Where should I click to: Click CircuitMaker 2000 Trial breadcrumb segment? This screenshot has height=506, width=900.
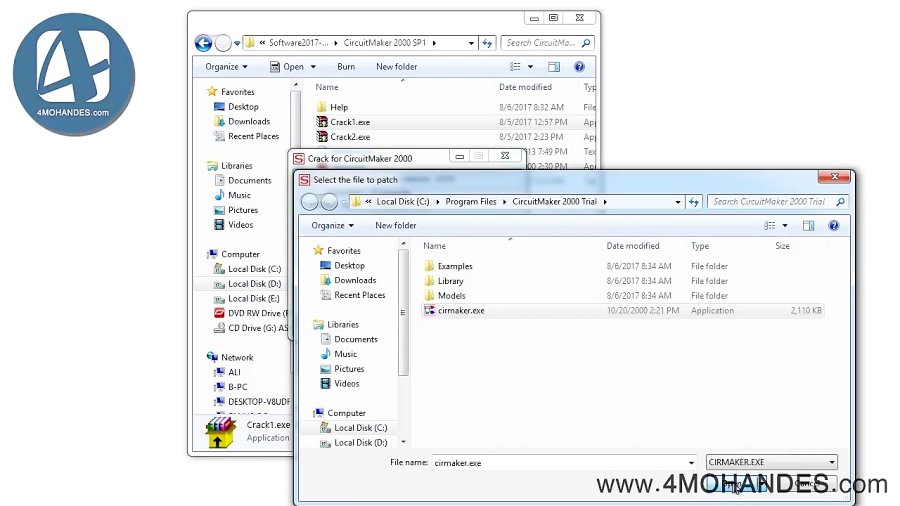554,202
